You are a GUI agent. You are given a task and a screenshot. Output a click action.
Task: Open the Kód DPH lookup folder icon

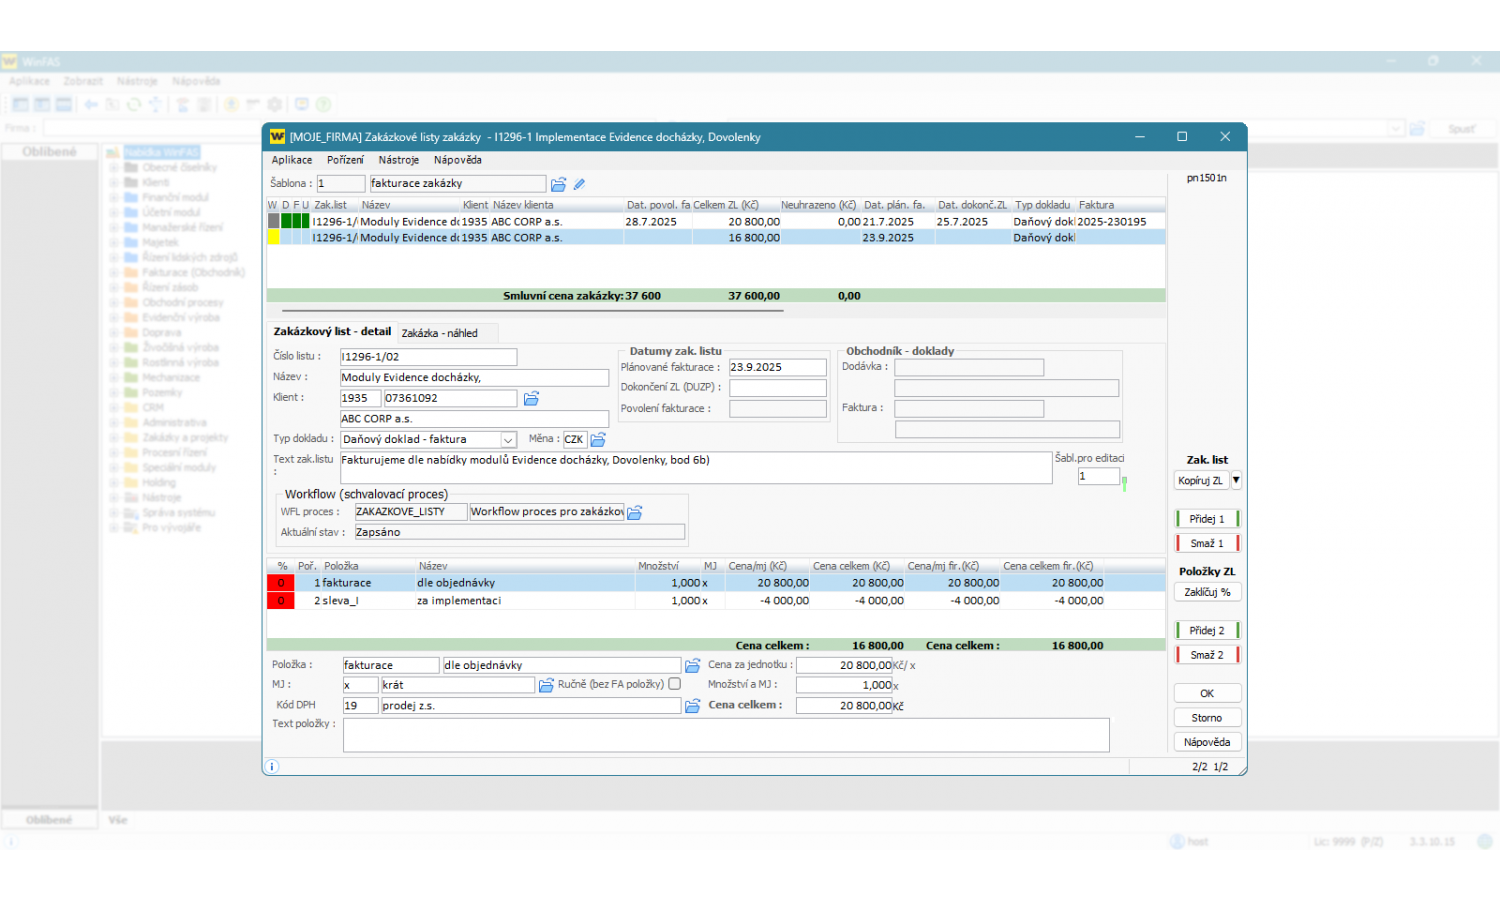[x=692, y=706]
